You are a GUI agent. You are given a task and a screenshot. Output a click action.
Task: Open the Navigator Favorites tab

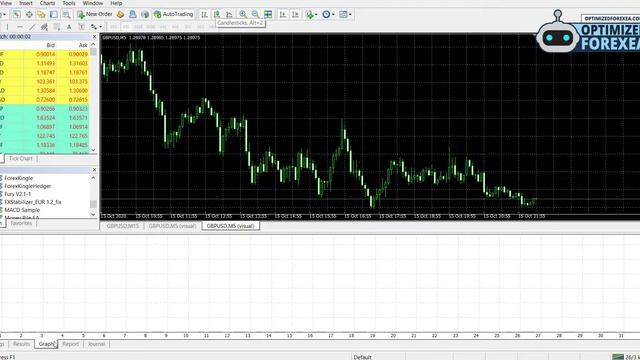point(21,223)
